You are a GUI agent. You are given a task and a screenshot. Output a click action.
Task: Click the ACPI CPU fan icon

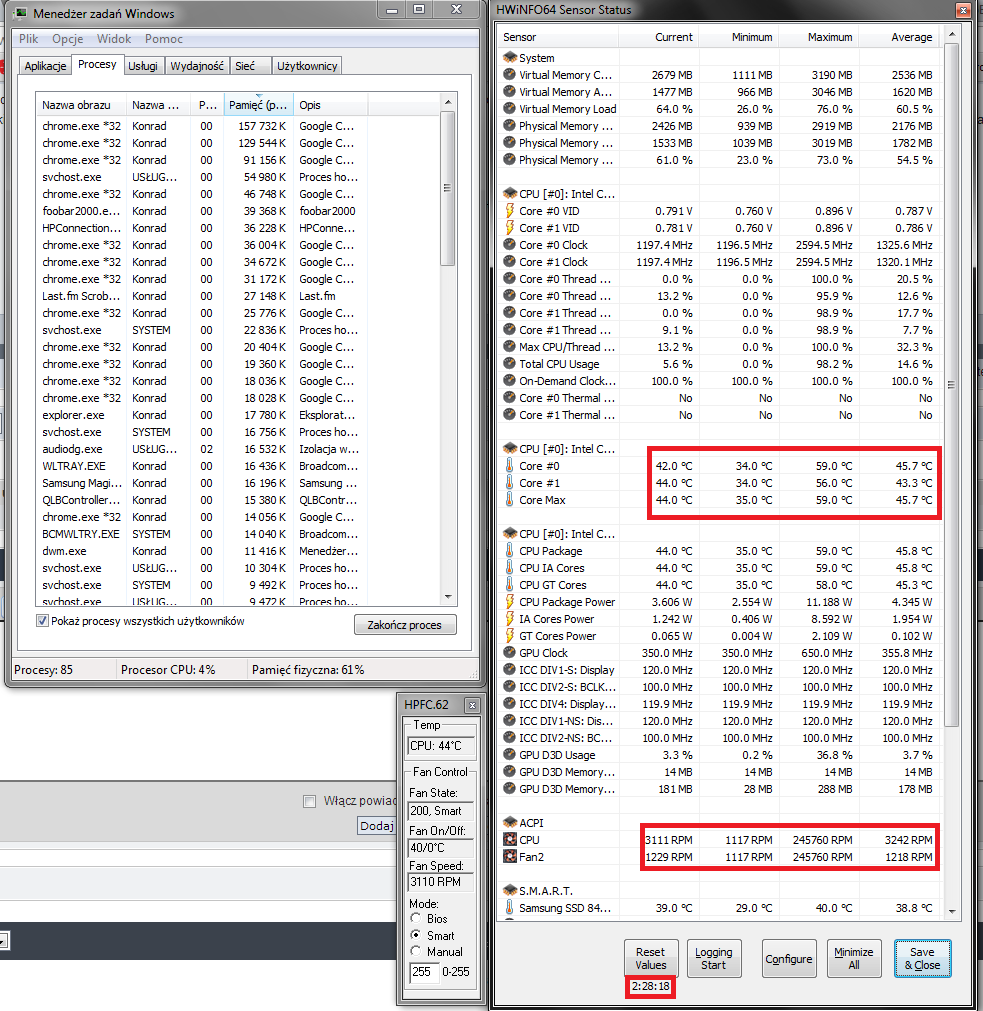(x=510, y=839)
